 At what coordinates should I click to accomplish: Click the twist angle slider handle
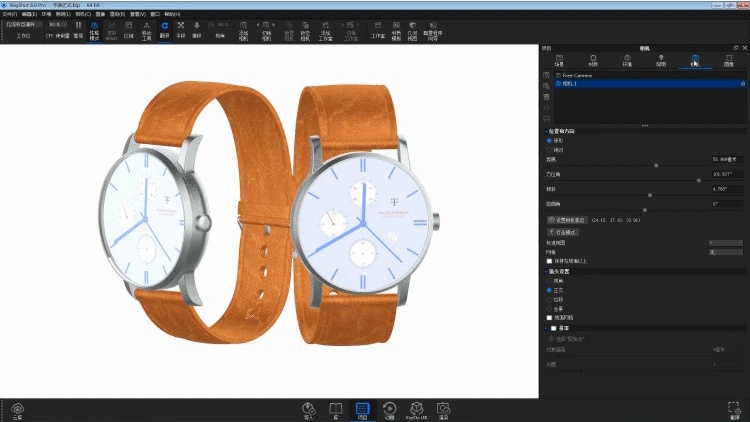tap(645, 210)
